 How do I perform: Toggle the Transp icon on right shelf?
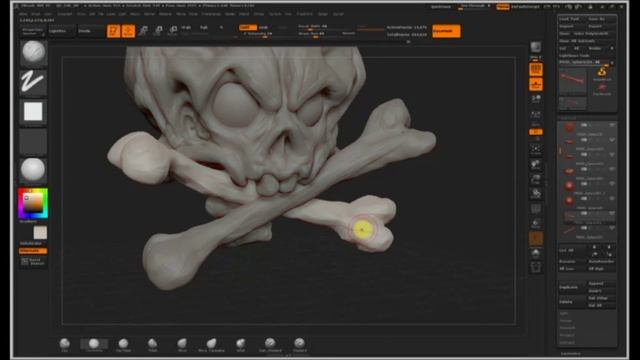(x=536, y=223)
